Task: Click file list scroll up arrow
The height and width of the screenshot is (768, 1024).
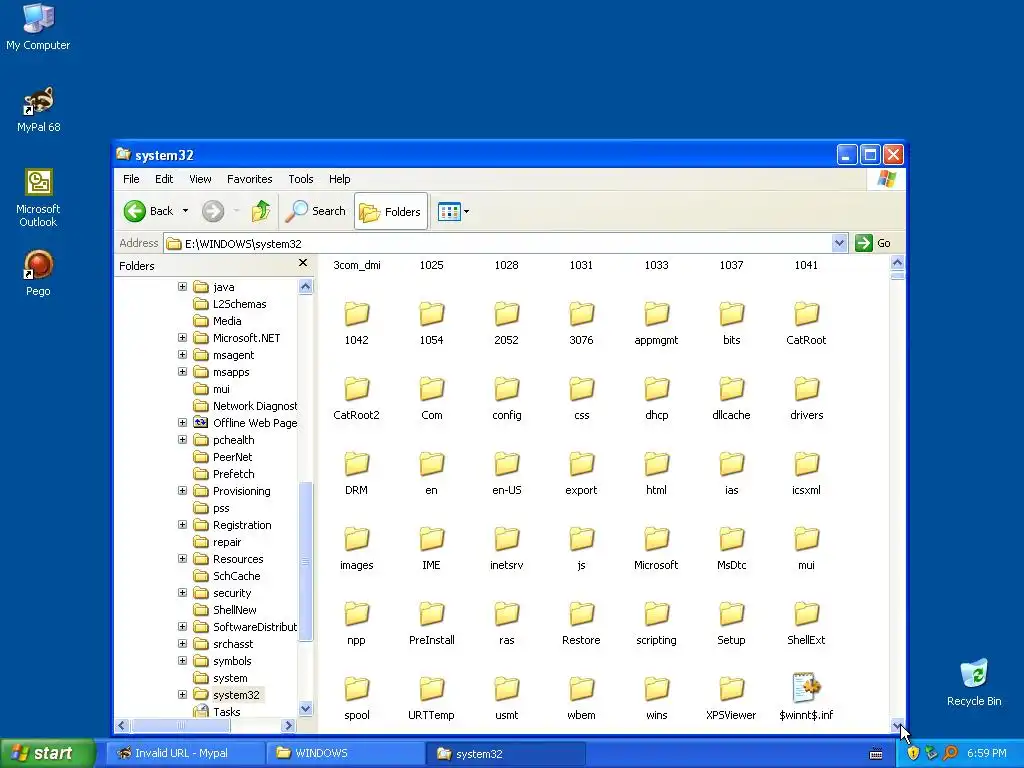Action: 897,263
